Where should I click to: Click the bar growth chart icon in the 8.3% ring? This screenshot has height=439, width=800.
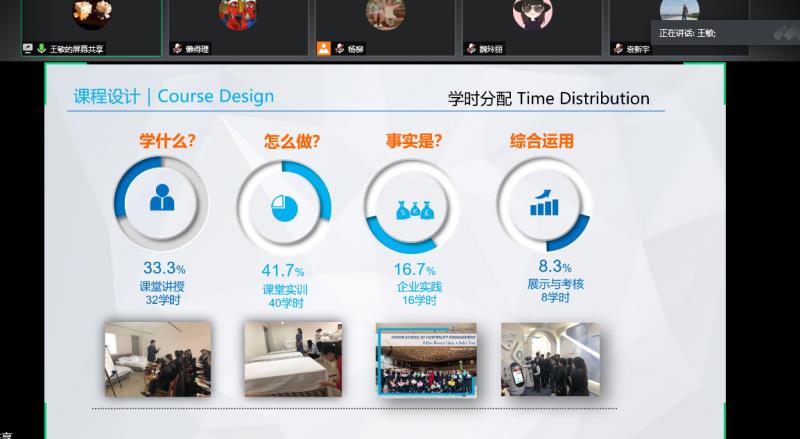544,203
